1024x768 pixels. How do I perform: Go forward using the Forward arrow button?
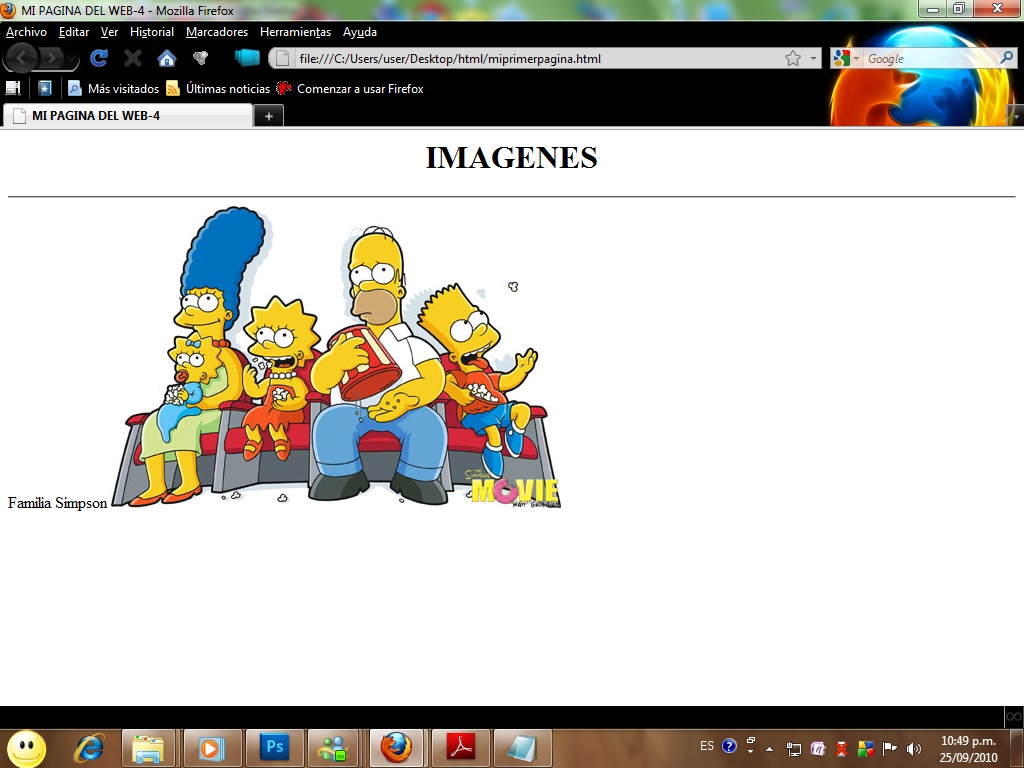[x=51, y=59]
